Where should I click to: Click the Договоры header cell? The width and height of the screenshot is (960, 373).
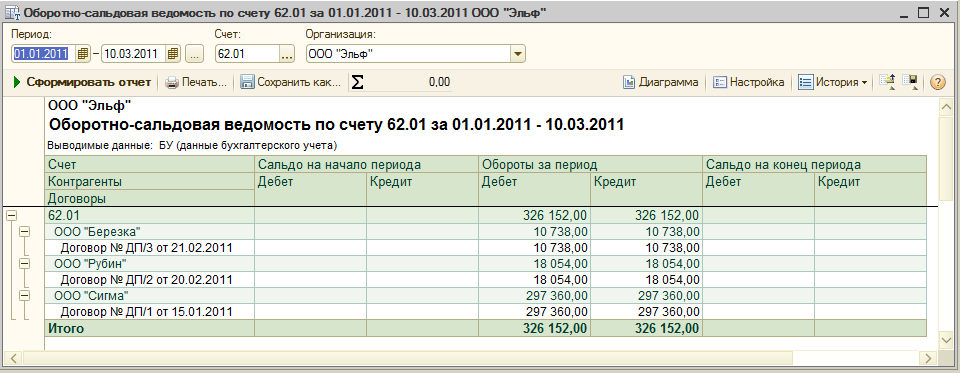coord(150,198)
